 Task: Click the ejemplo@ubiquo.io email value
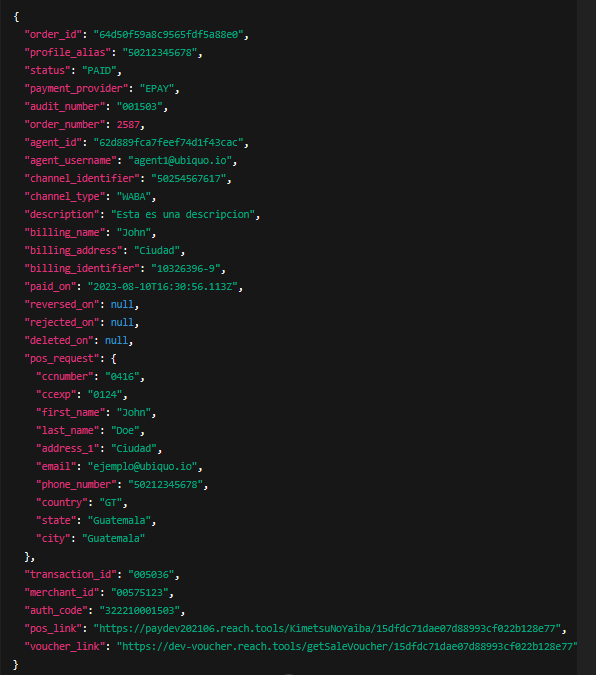pos(143,467)
